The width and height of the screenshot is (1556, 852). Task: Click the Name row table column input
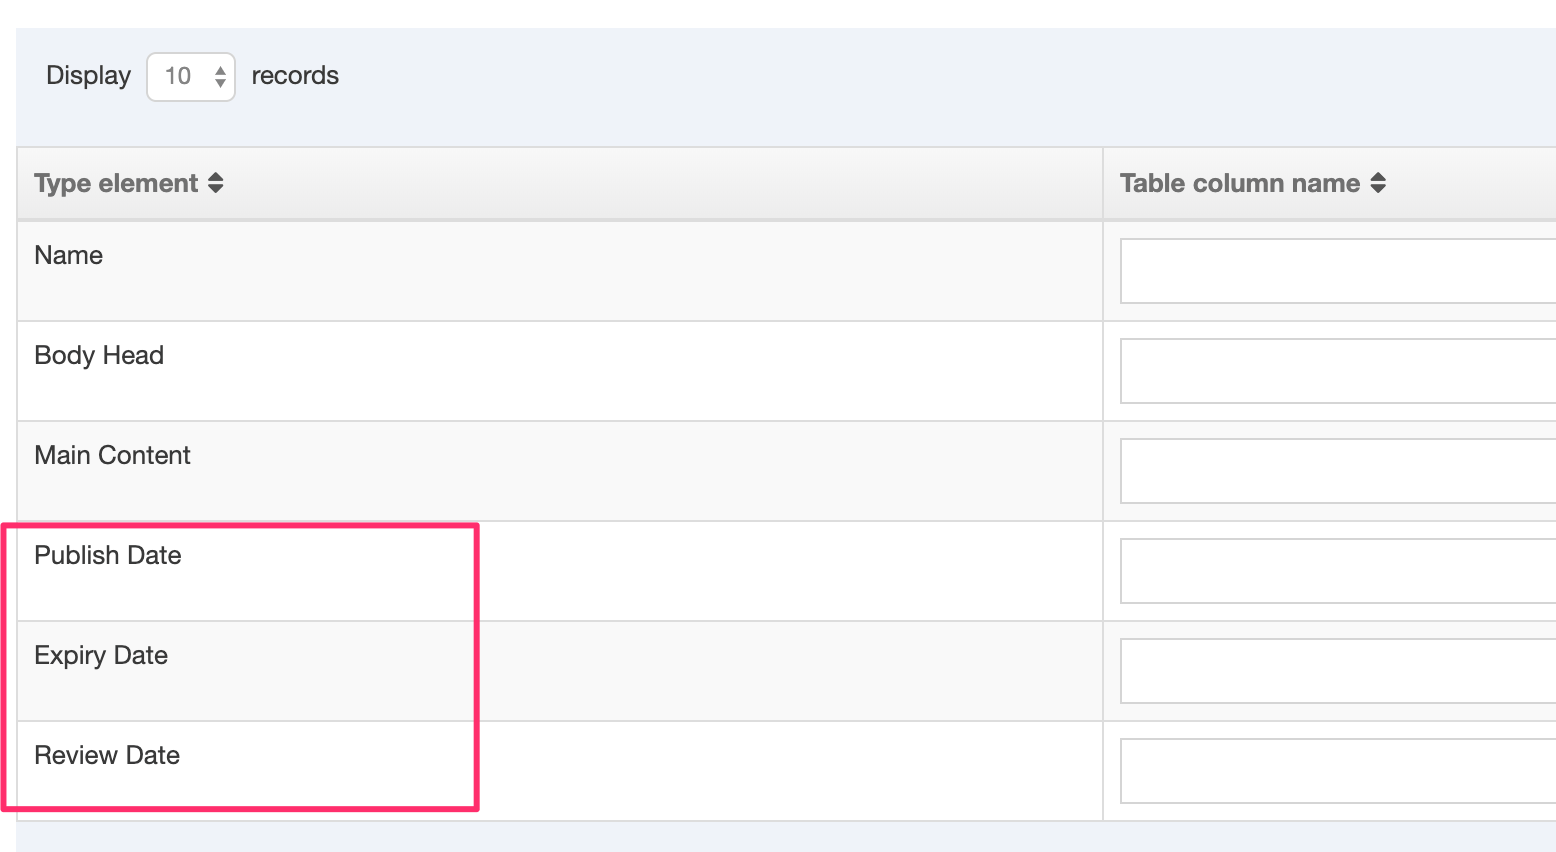(1337, 271)
